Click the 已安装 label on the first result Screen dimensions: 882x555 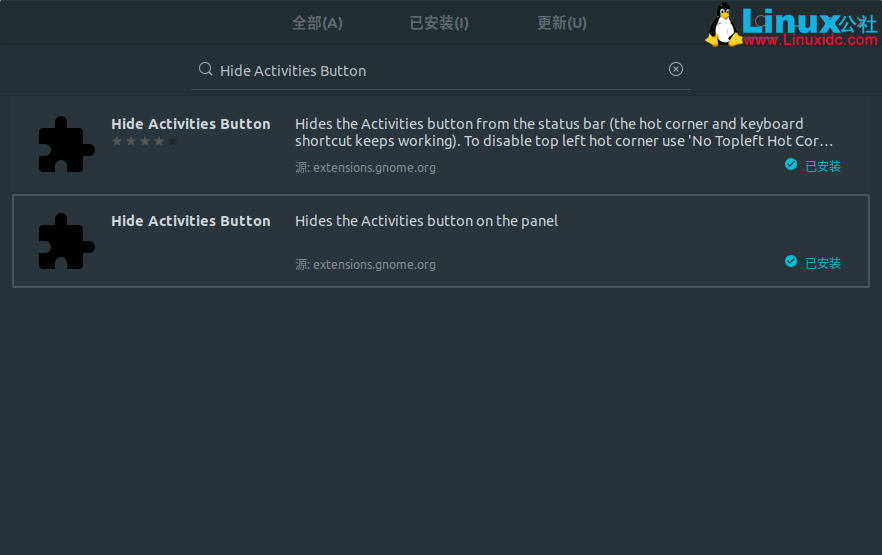click(x=823, y=166)
